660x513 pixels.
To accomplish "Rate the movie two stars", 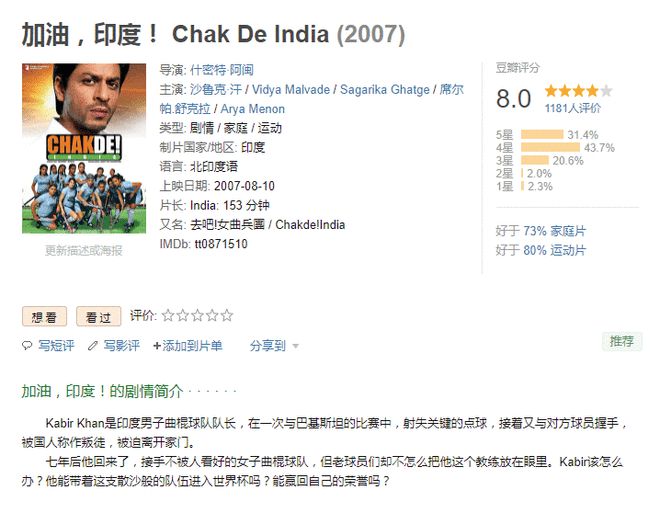I will (x=183, y=315).
